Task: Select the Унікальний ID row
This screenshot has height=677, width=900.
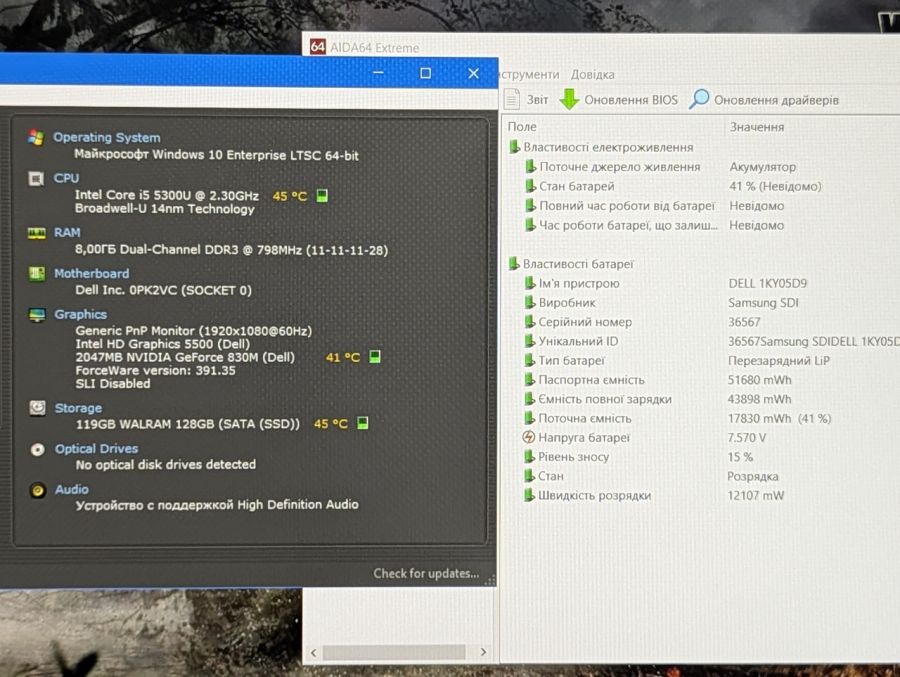Action: [712, 341]
